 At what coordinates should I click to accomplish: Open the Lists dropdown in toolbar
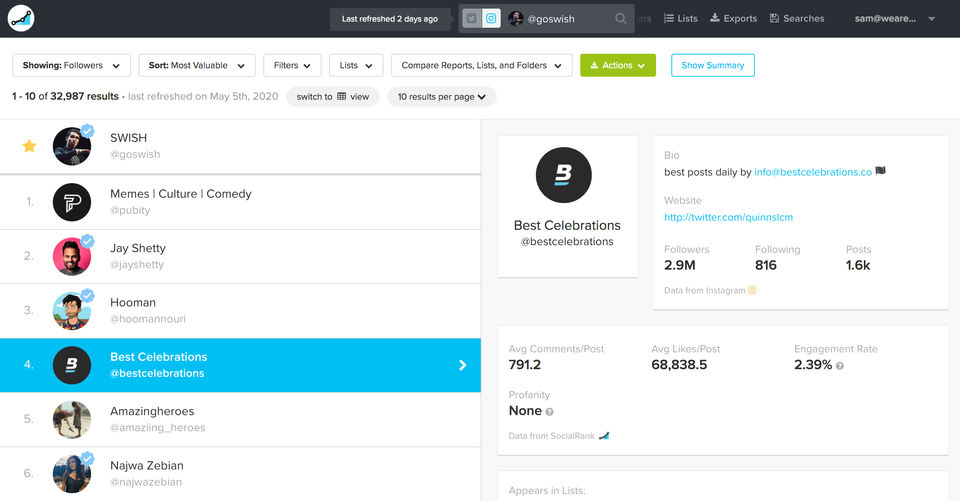pos(356,66)
